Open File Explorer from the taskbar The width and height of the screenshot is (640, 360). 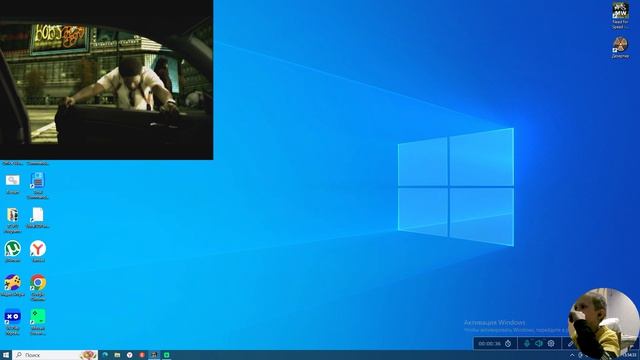tap(117, 355)
